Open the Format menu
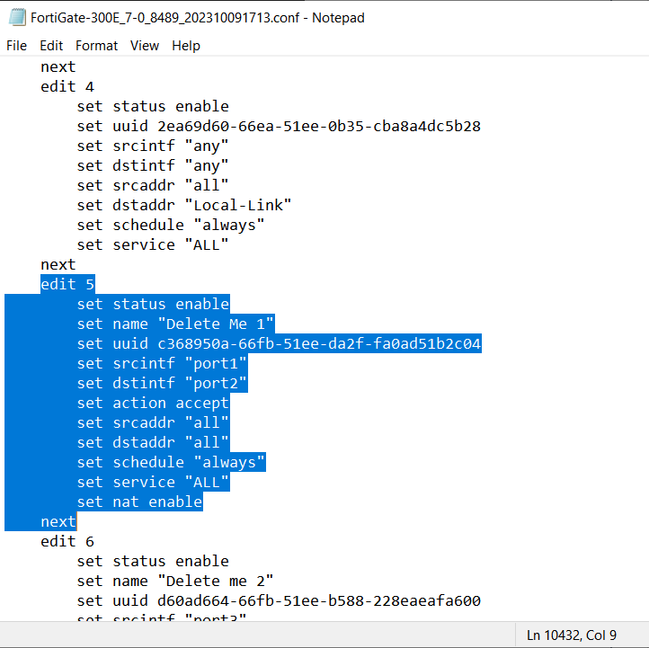The width and height of the screenshot is (649, 648). [96, 46]
